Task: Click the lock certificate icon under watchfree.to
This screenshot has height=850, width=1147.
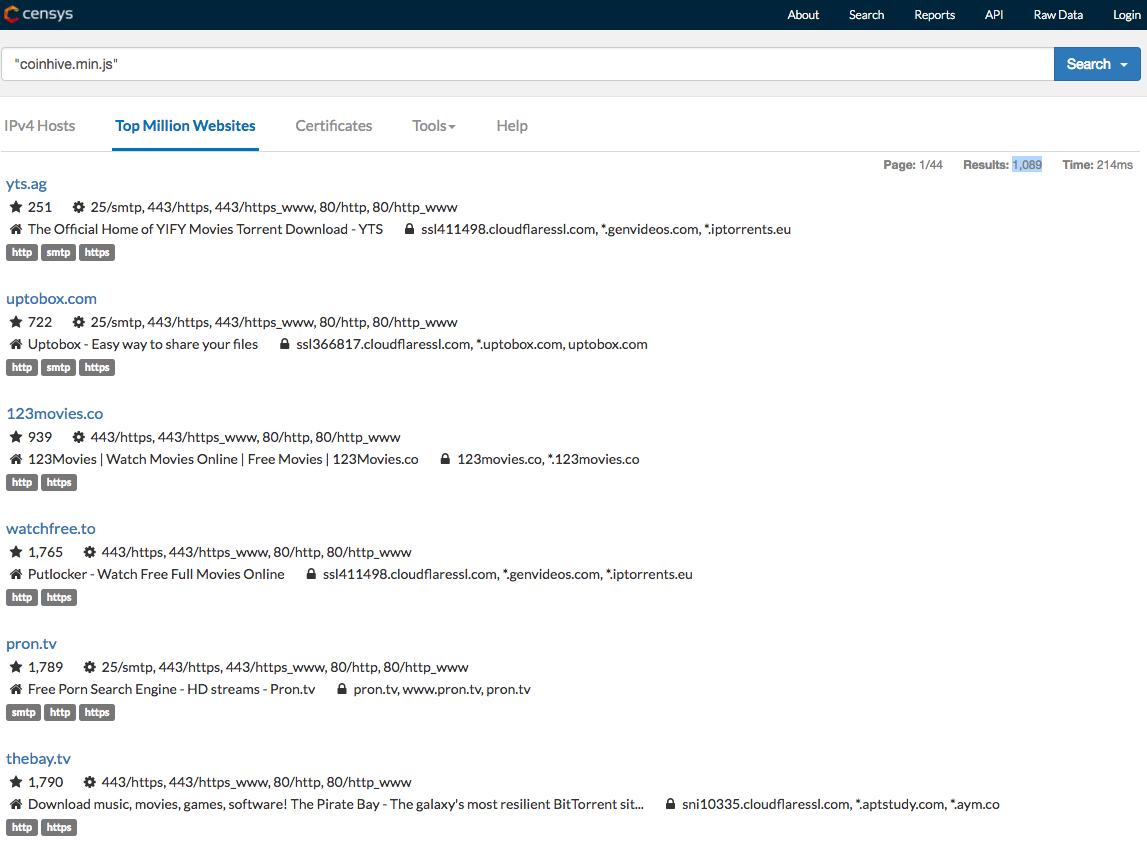Action: [311, 574]
